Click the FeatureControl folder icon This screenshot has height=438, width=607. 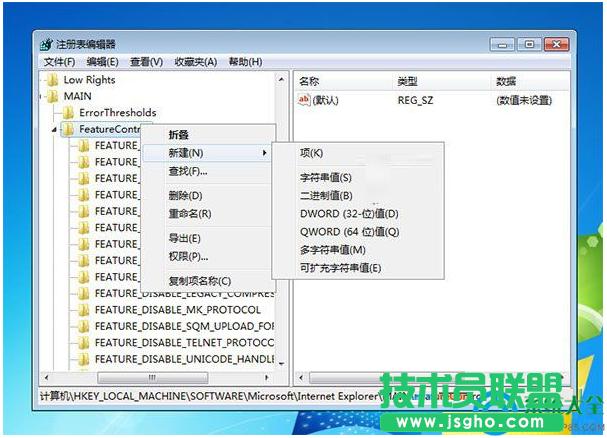[x=68, y=129]
